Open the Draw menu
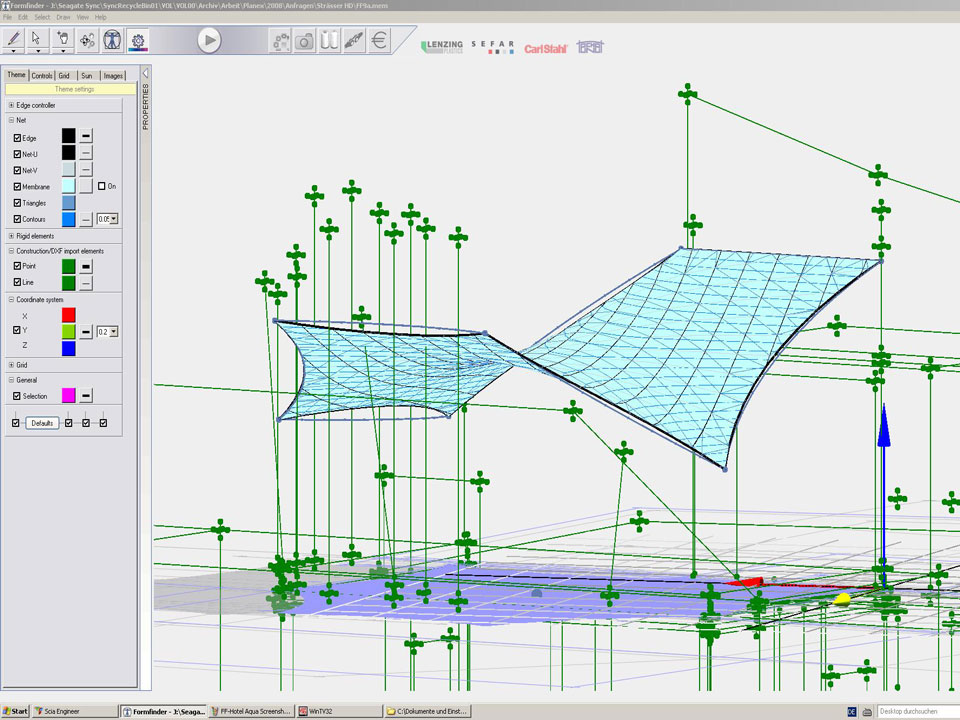The height and width of the screenshot is (720, 960). tap(63, 17)
